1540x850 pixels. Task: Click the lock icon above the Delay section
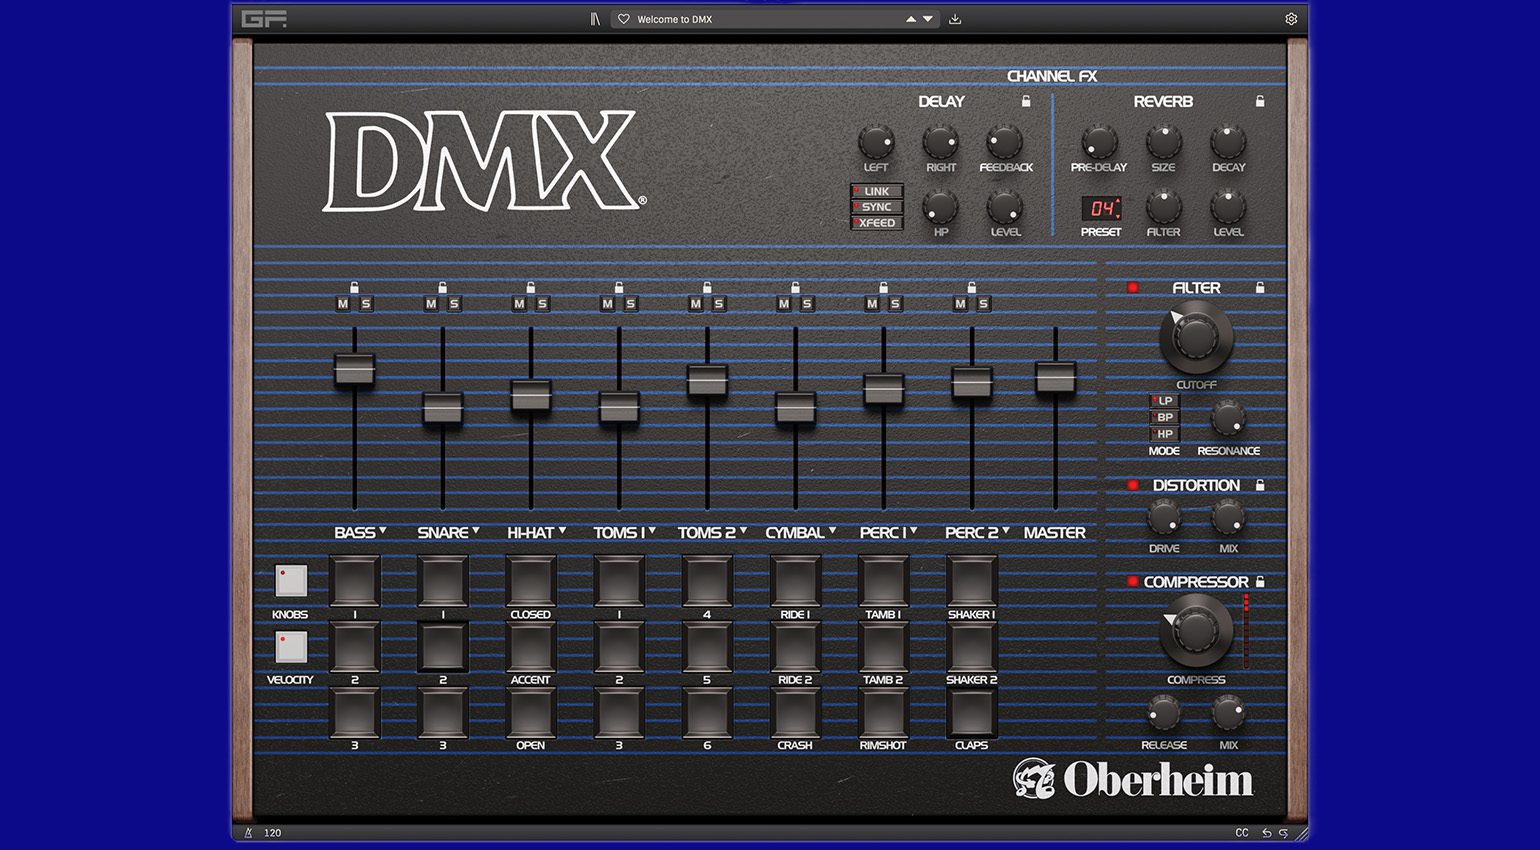[x=1026, y=101]
